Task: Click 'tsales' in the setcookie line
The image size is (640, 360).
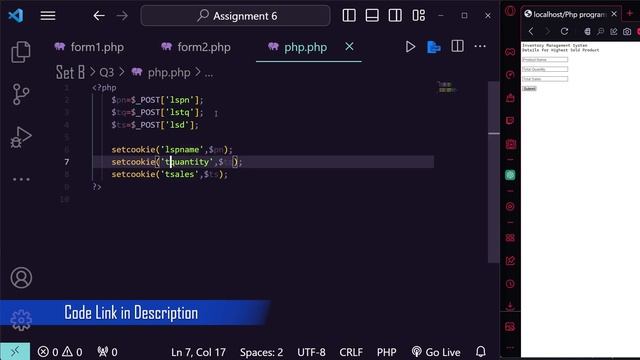Action: point(179,174)
